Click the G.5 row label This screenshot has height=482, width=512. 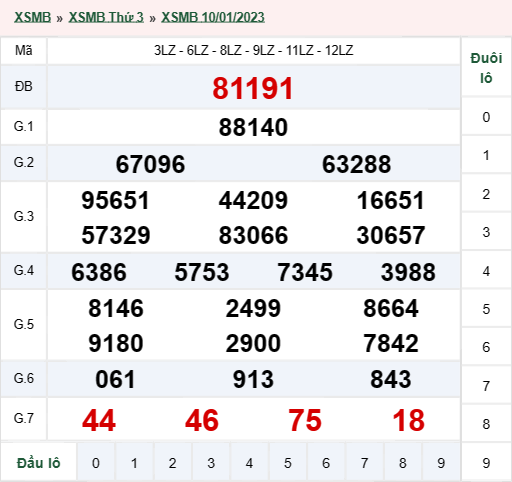pos(24,324)
